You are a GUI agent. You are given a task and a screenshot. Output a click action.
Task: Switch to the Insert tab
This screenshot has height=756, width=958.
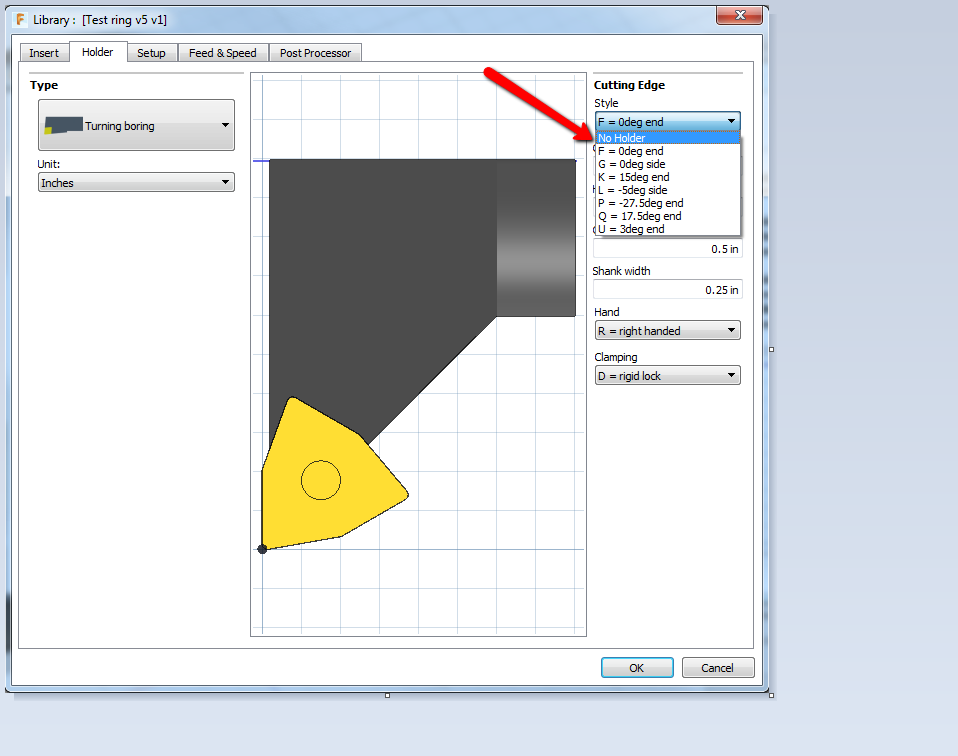(x=44, y=52)
